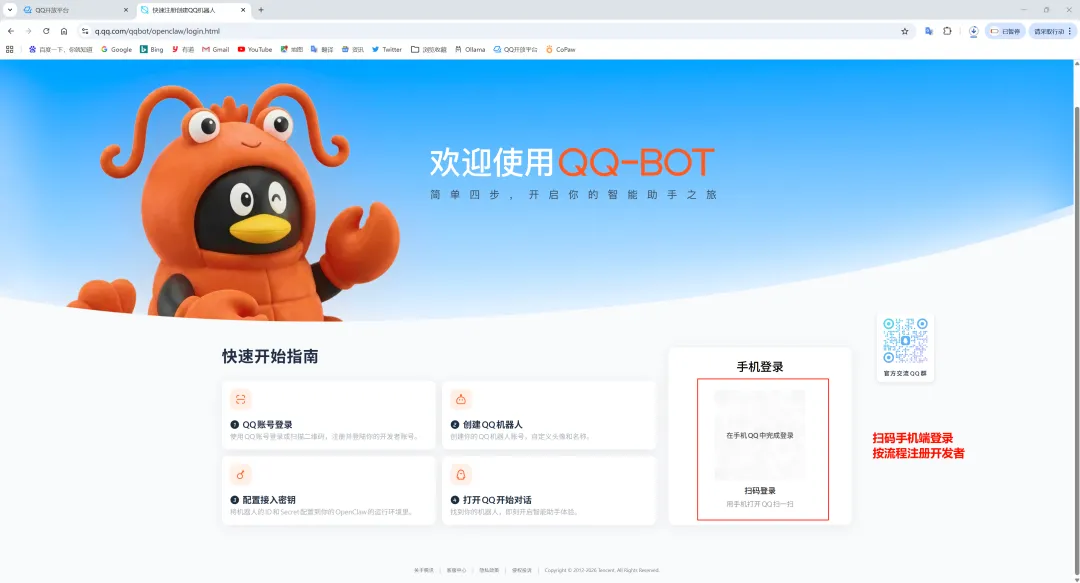Click the 官方交流QQ群 QR code
This screenshot has height=583, width=1080.
(x=905, y=340)
